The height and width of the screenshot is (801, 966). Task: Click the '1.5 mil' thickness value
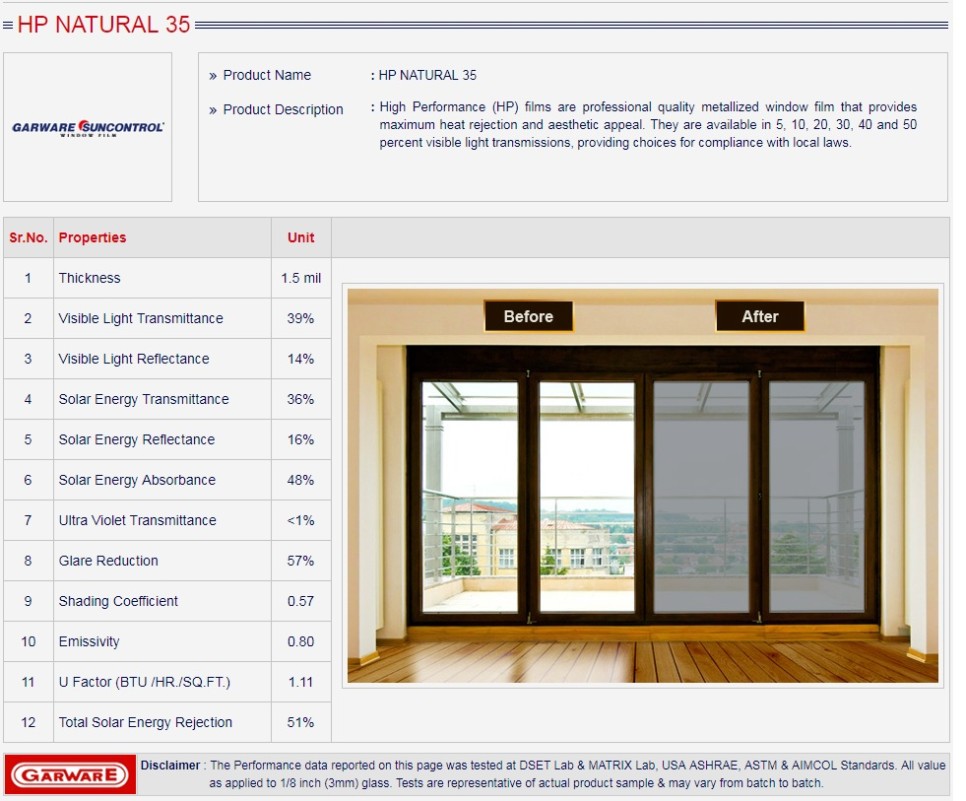pyautogui.click(x=301, y=278)
